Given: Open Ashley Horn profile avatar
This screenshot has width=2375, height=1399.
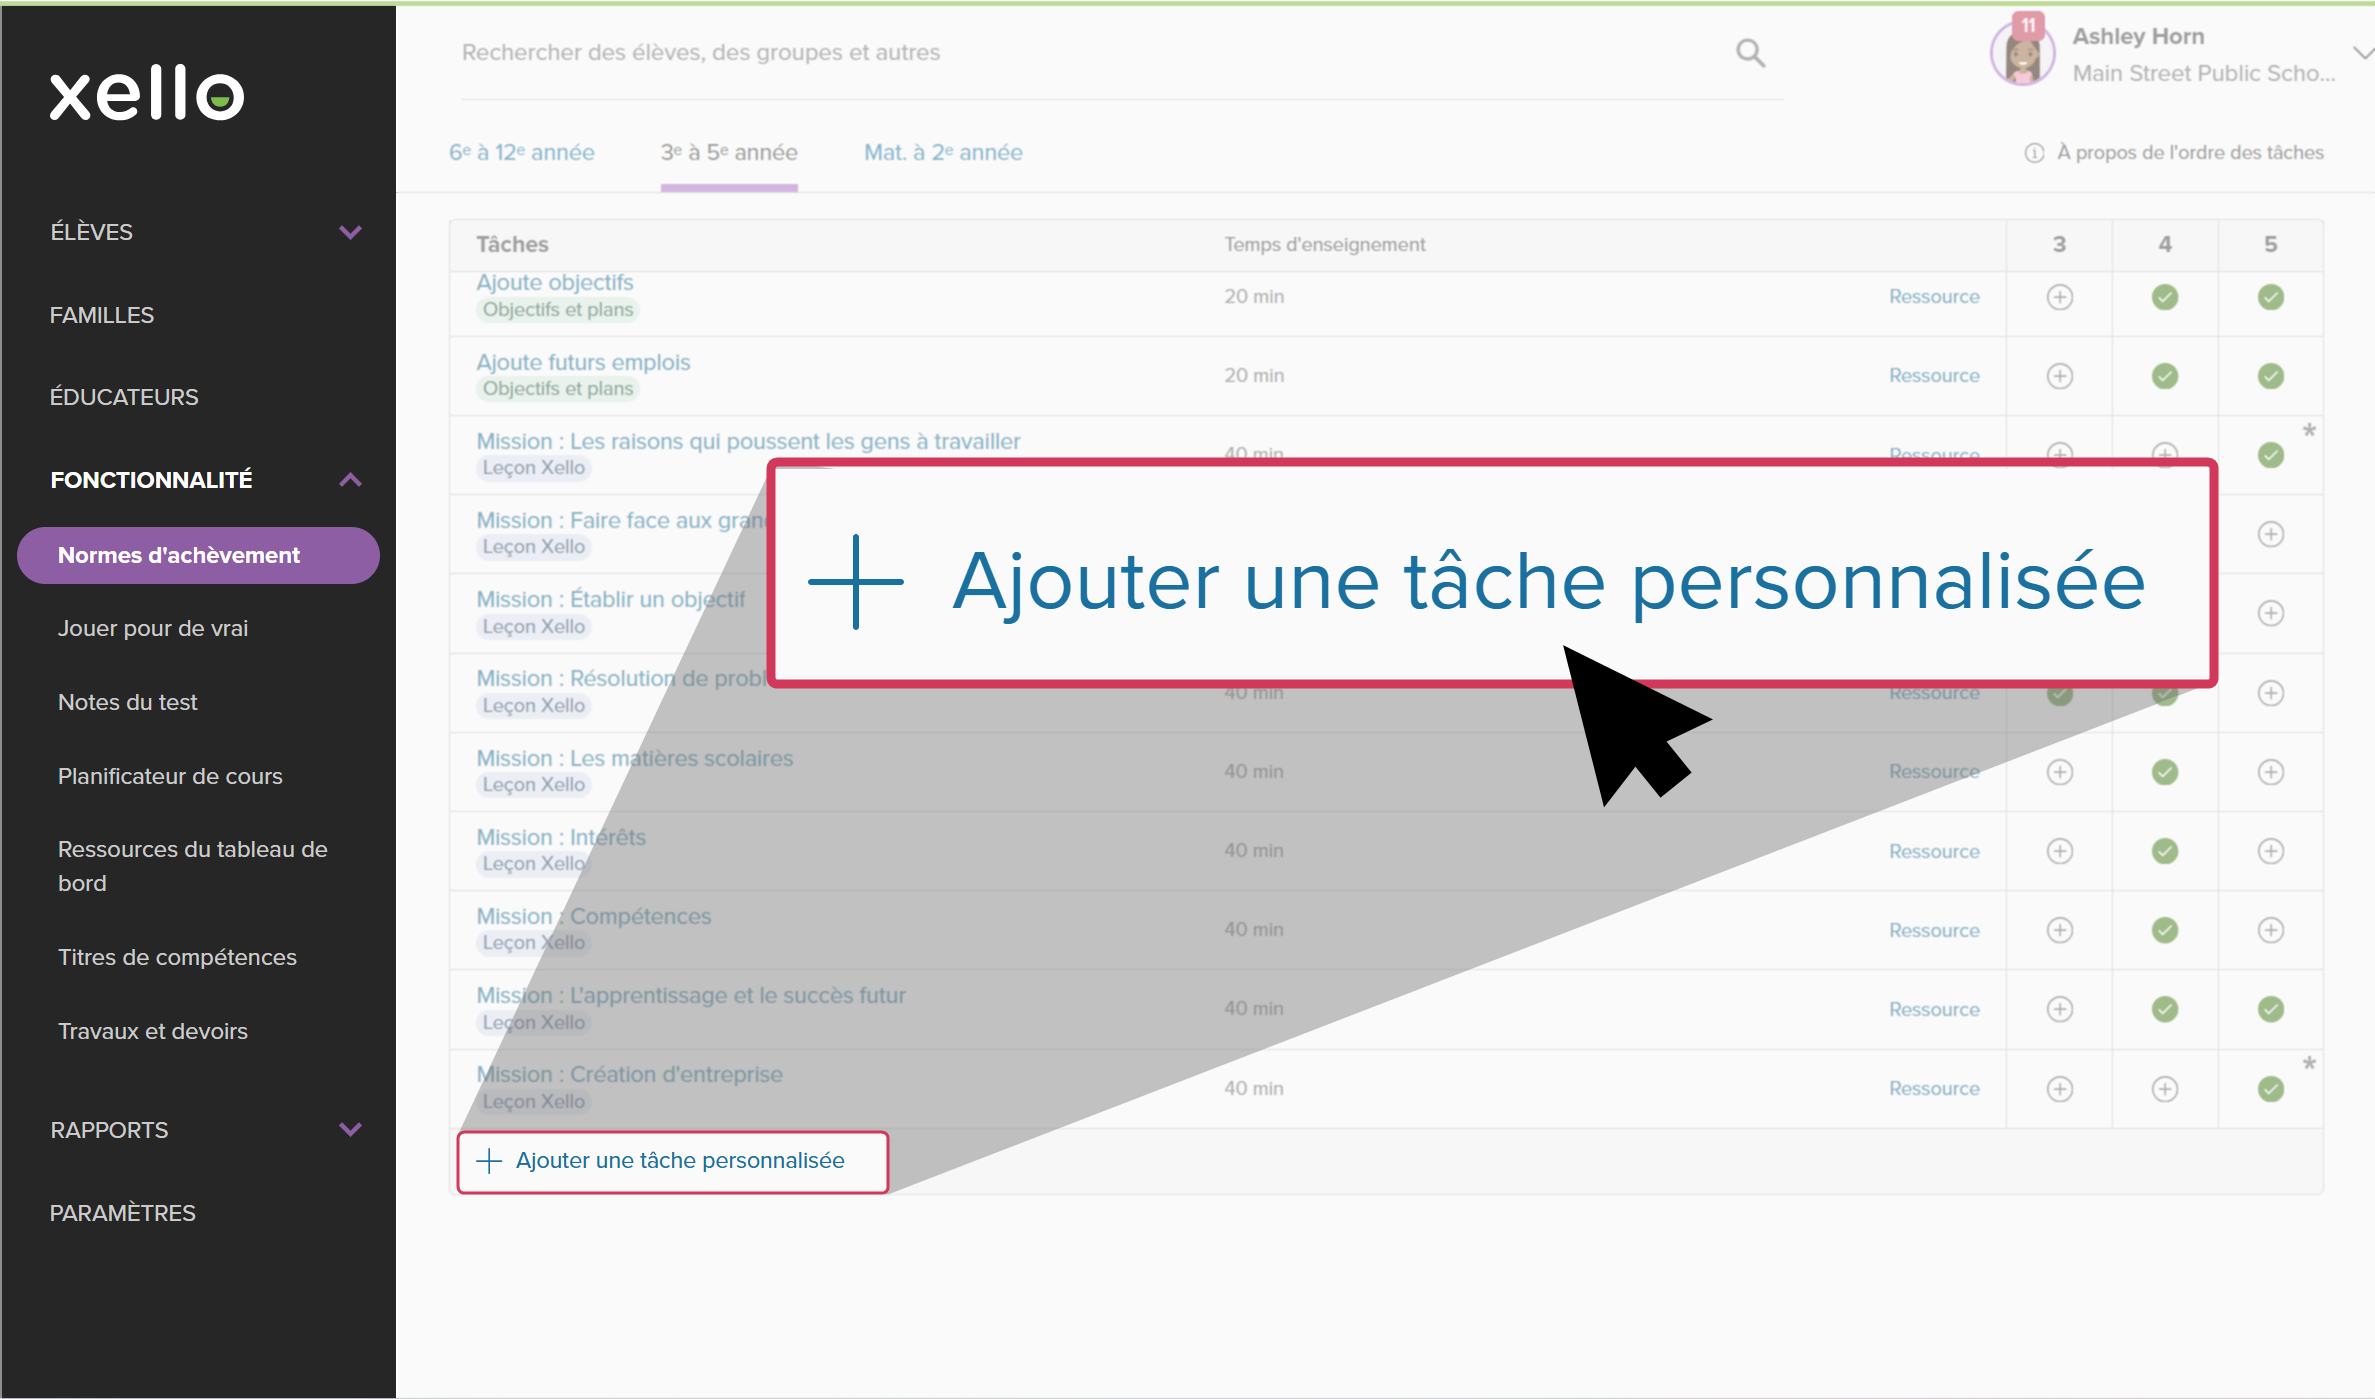Looking at the screenshot, I should tap(2022, 55).
